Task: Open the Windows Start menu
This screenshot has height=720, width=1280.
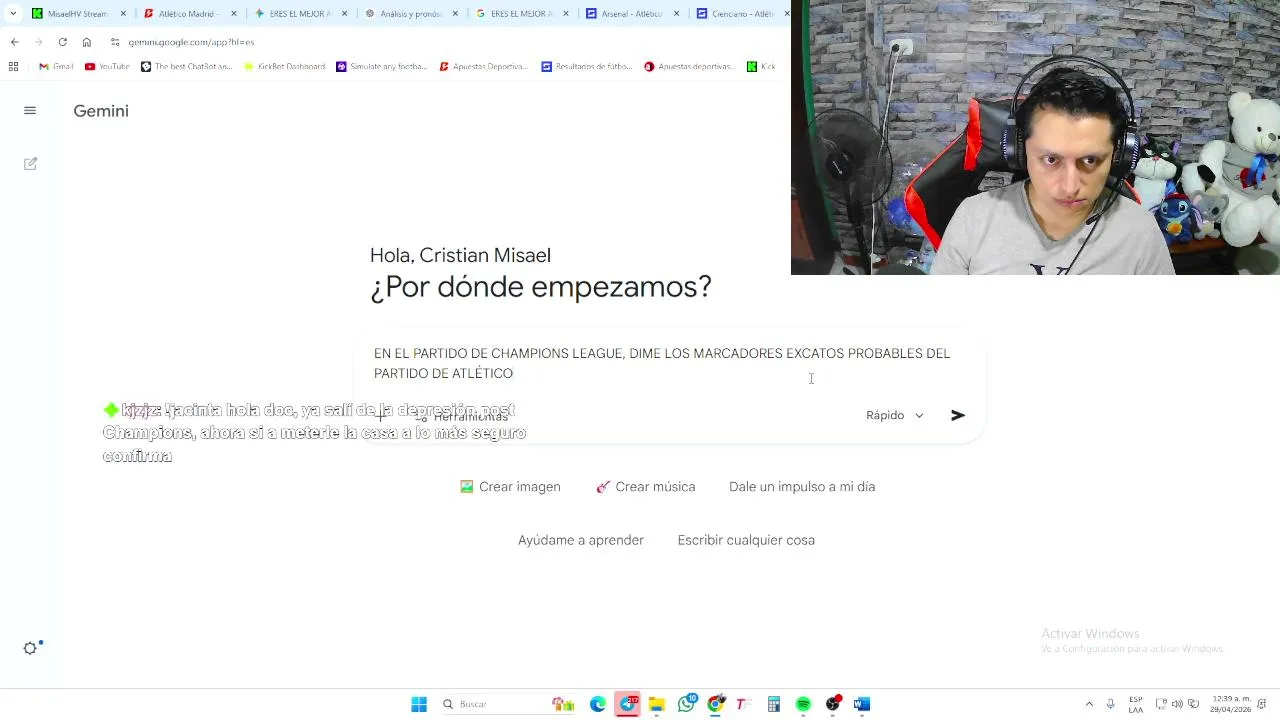Action: click(419, 704)
